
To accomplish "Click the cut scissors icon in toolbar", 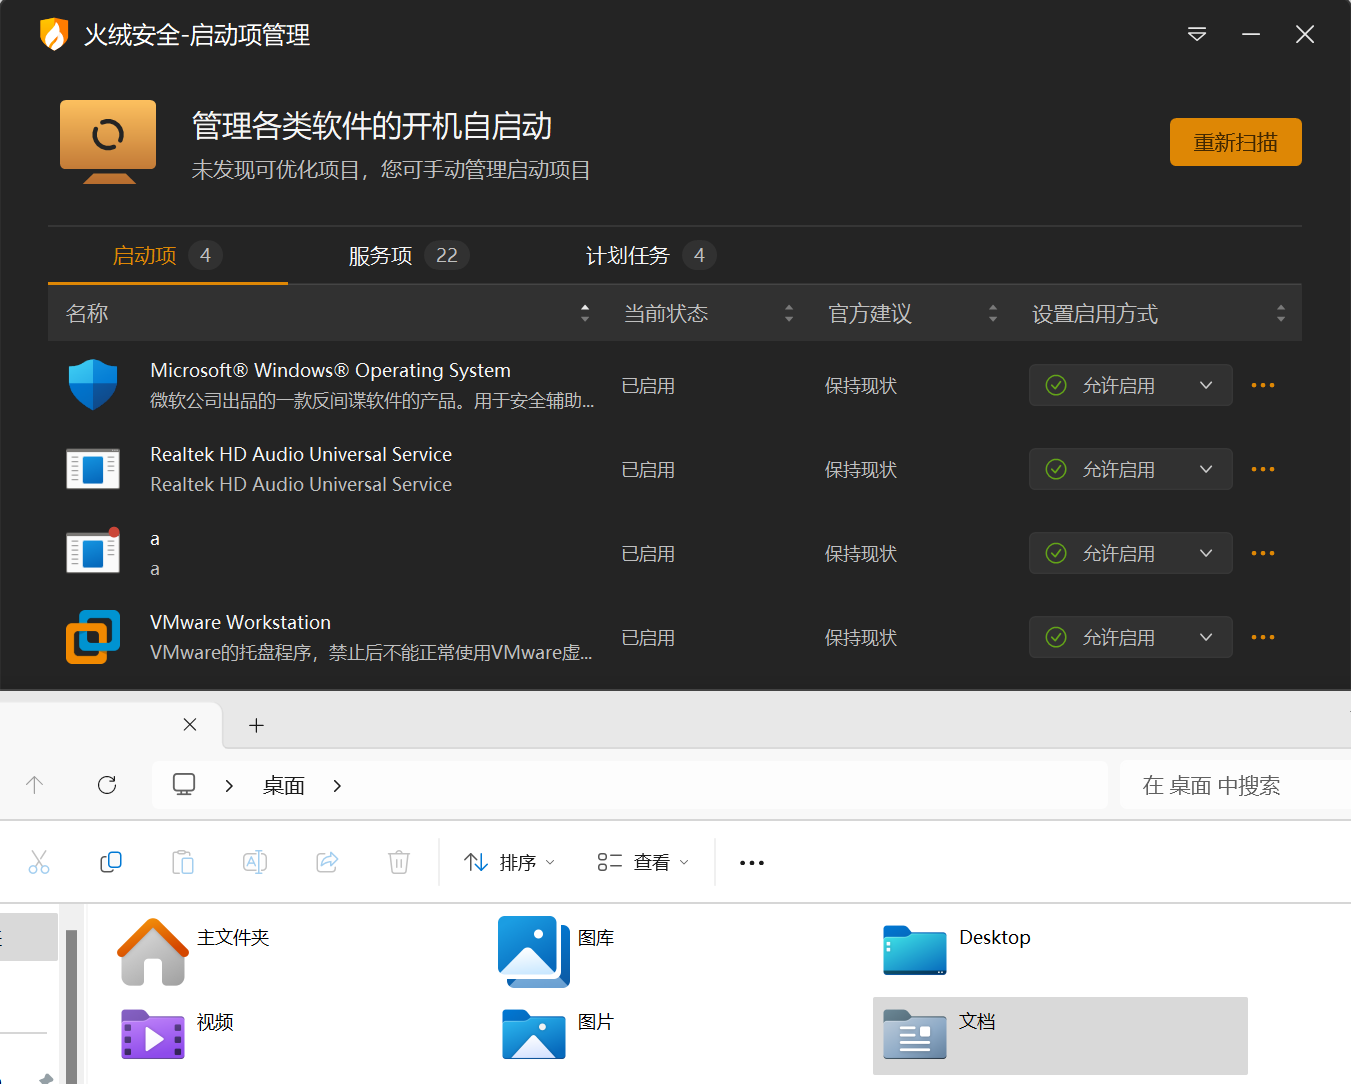I will click(x=39, y=862).
